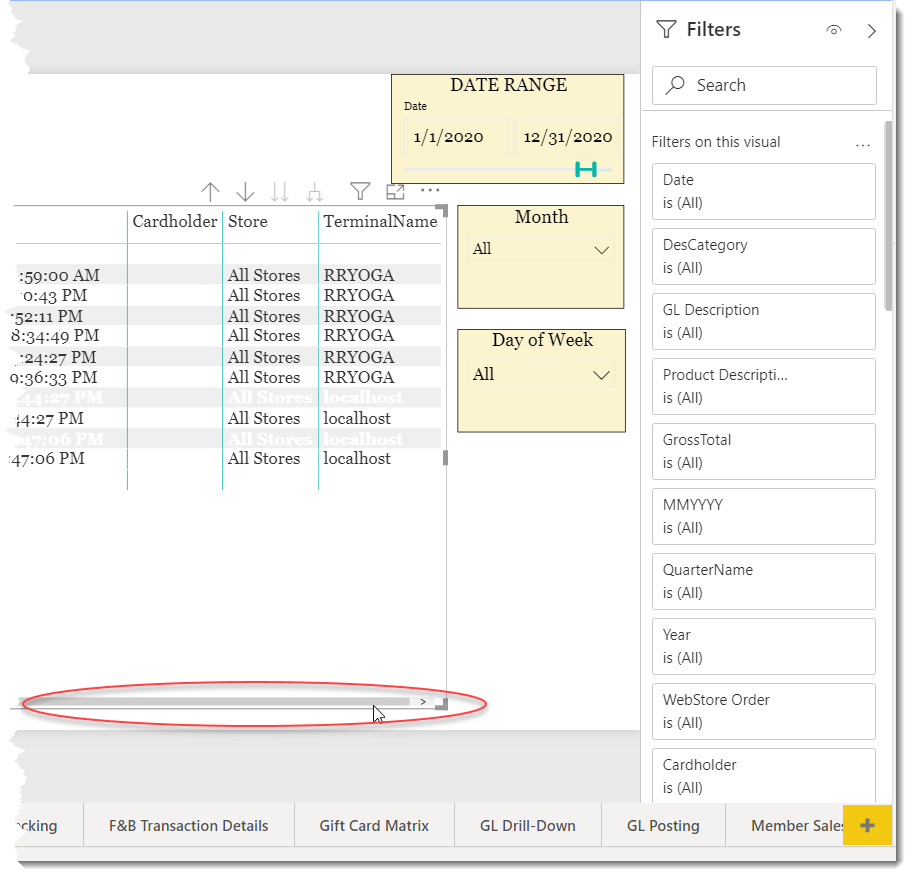The height and width of the screenshot is (876, 911).
Task: Add a new report page
Action: pyautogui.click(x=867, y=825)
